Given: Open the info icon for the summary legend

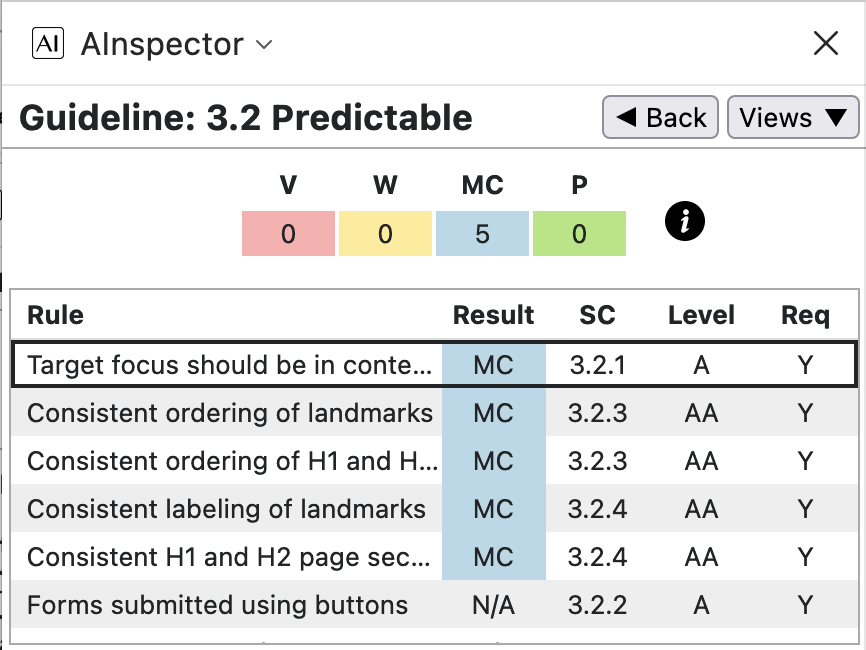Looking at the screenshot, I should [x=685, y=222].
